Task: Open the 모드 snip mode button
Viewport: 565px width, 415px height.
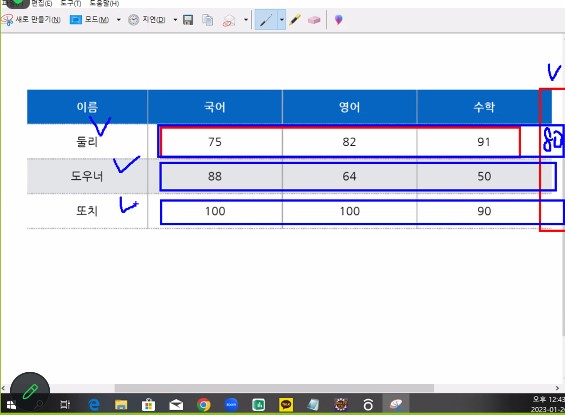Action: [x=89, y=19]
